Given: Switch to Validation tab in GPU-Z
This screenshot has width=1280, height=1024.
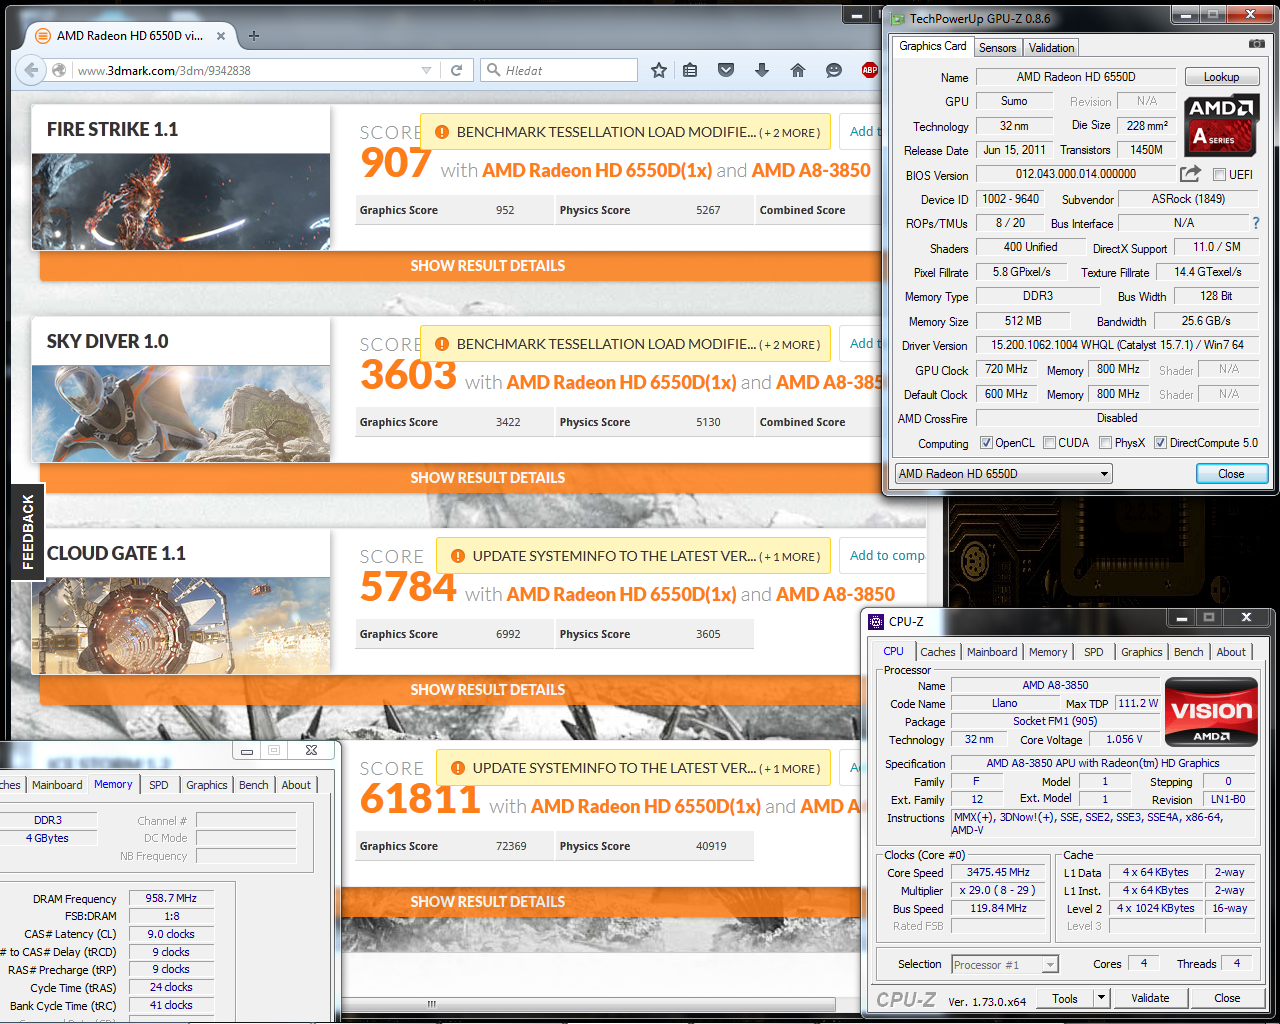Looking at the screenshot, I should [1051, 47].
